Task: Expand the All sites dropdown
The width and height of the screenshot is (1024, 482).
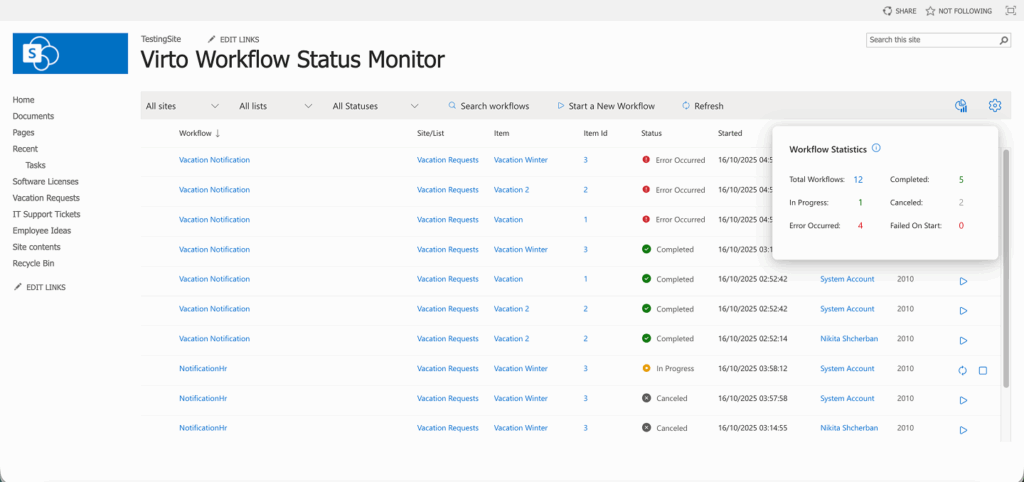Action: (x=182, y=106)
